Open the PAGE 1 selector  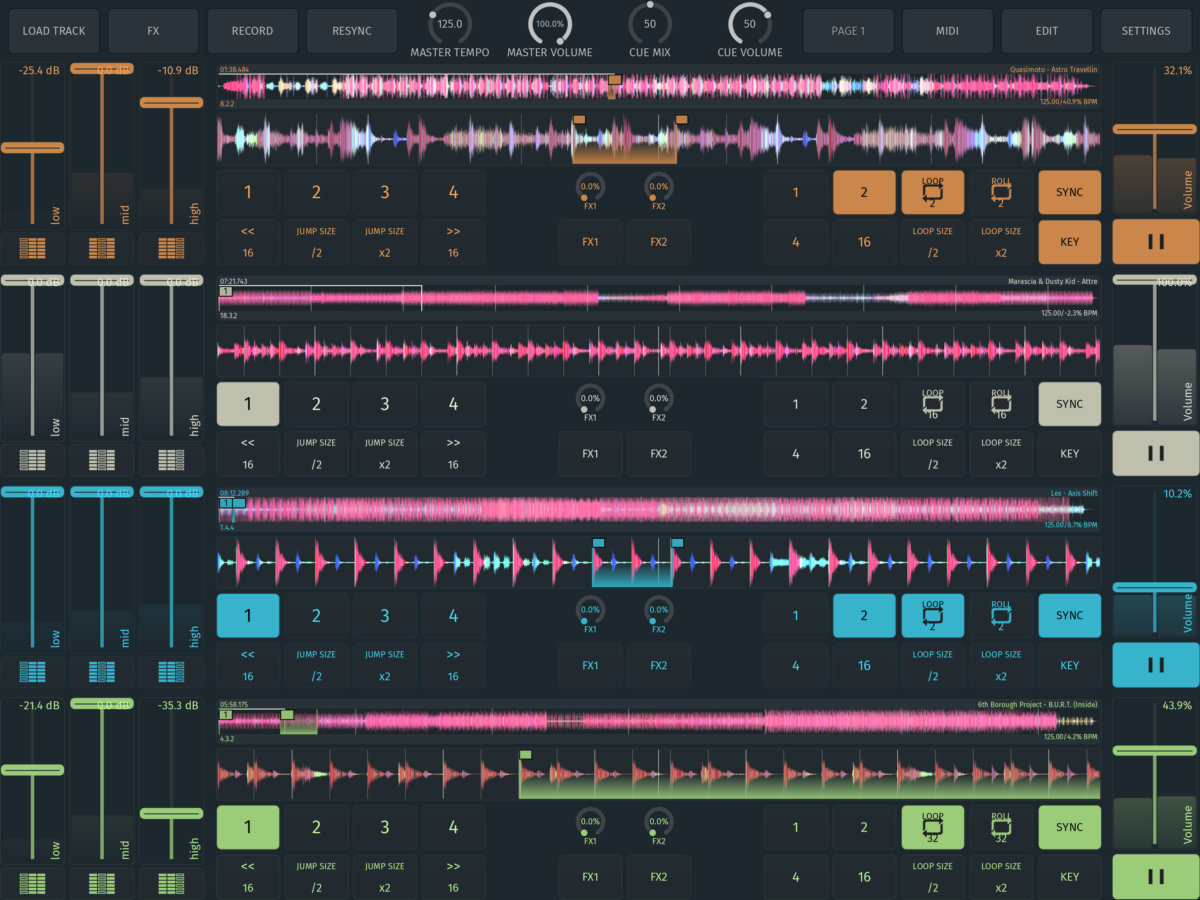848,31
